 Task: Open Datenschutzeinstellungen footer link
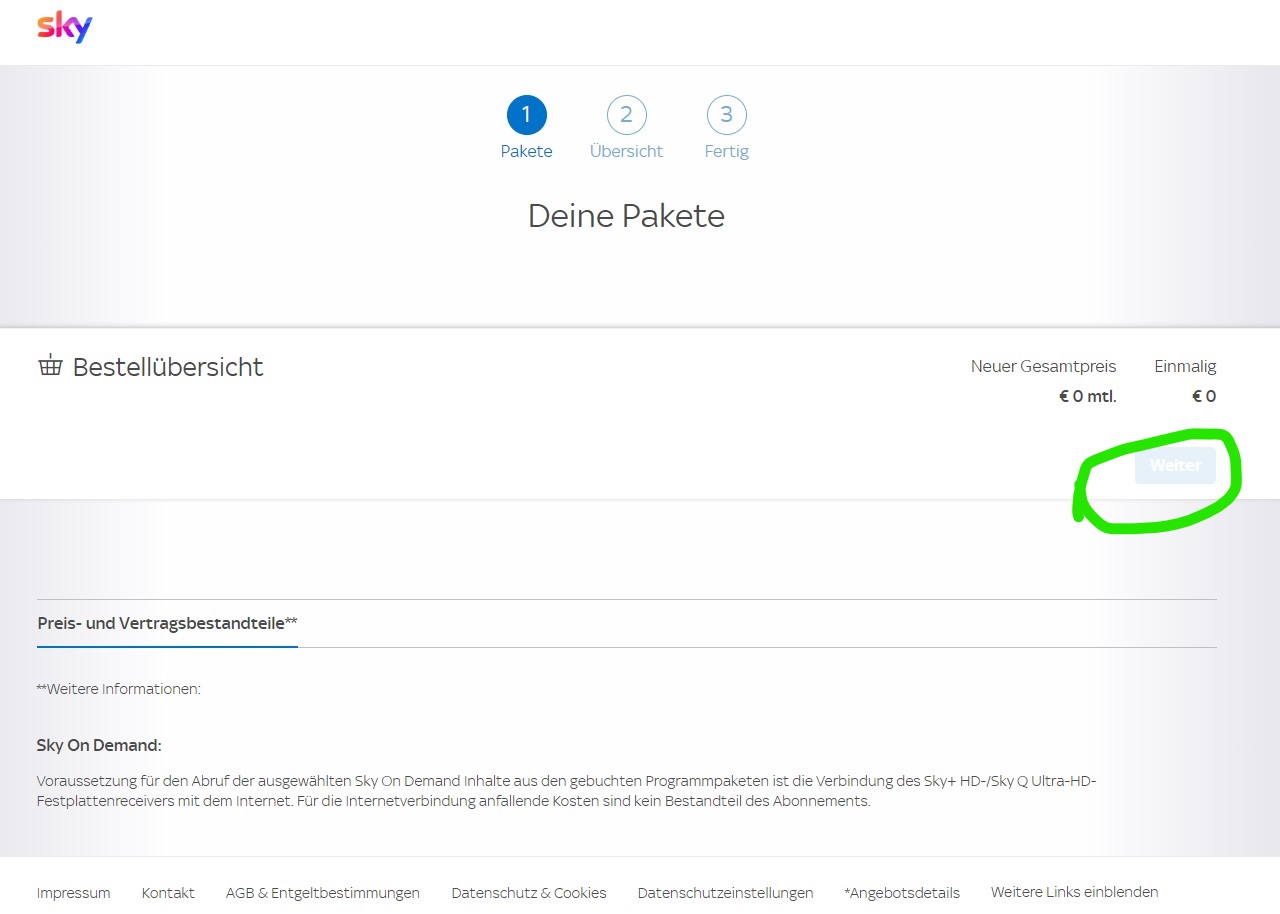pyautogui.click(x=725, y=893)
